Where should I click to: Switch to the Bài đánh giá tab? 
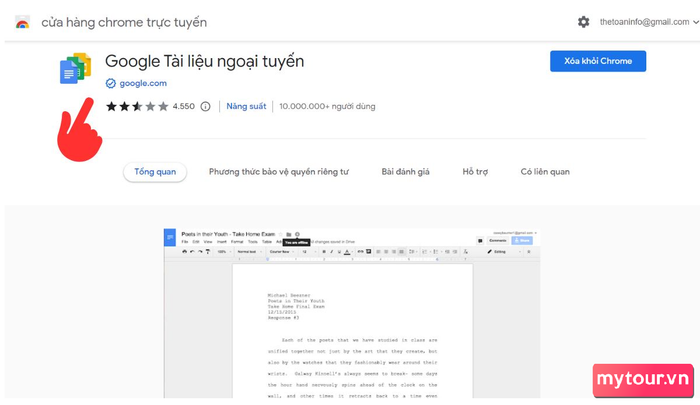click(405, 172)
